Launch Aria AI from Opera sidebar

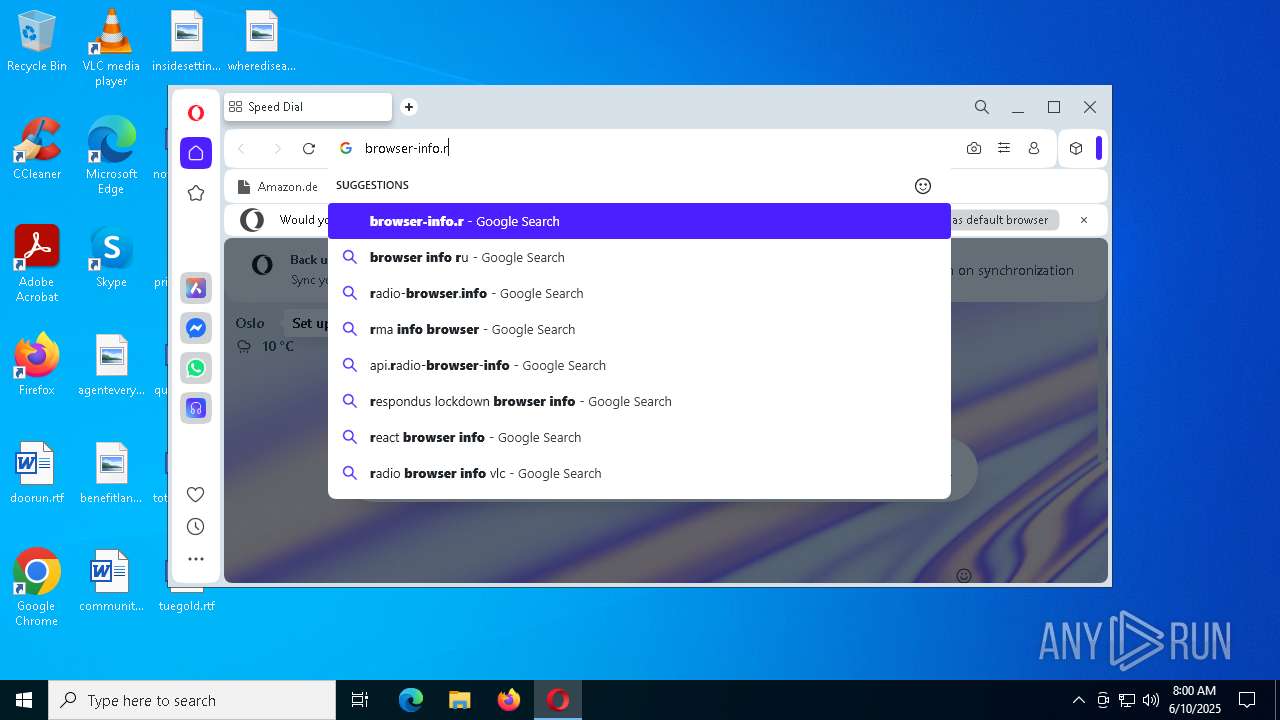[196, 288]
